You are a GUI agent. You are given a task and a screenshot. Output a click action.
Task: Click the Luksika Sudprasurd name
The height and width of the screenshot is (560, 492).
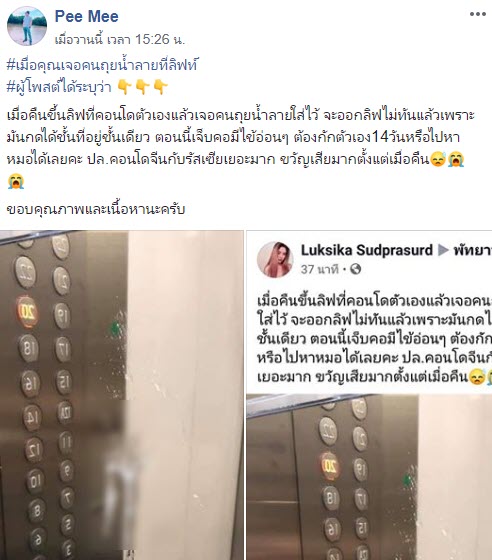pyautogui.click(x=367, y=250)
